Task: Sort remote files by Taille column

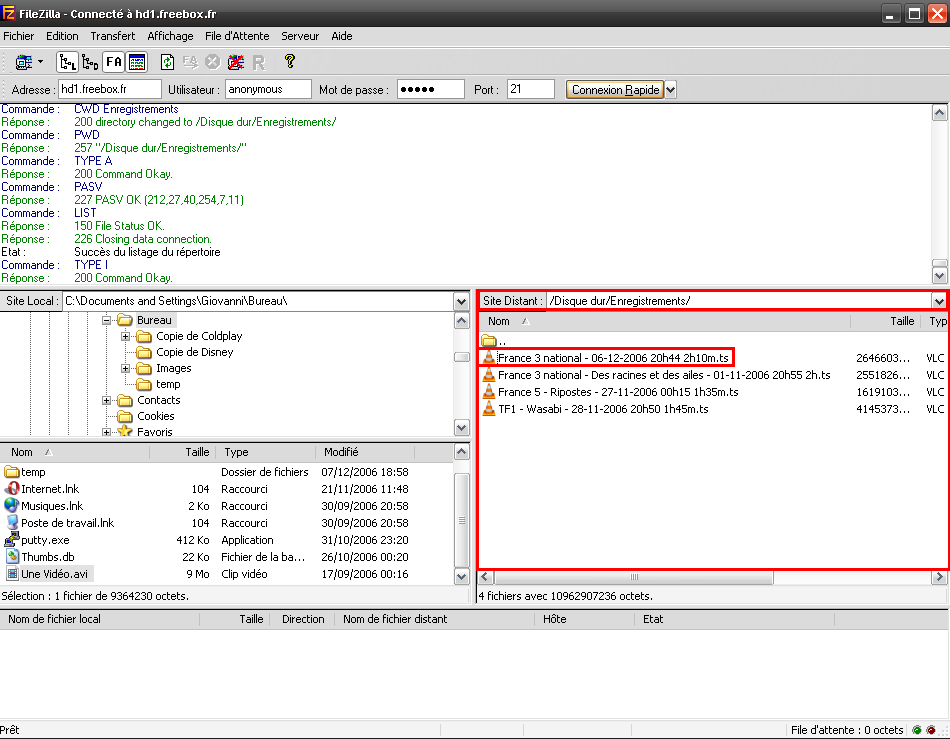Action: 885,322
